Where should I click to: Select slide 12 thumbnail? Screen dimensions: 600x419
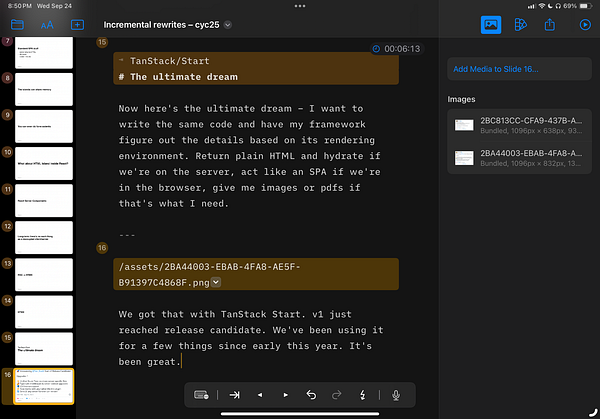[x=44, y=238]
